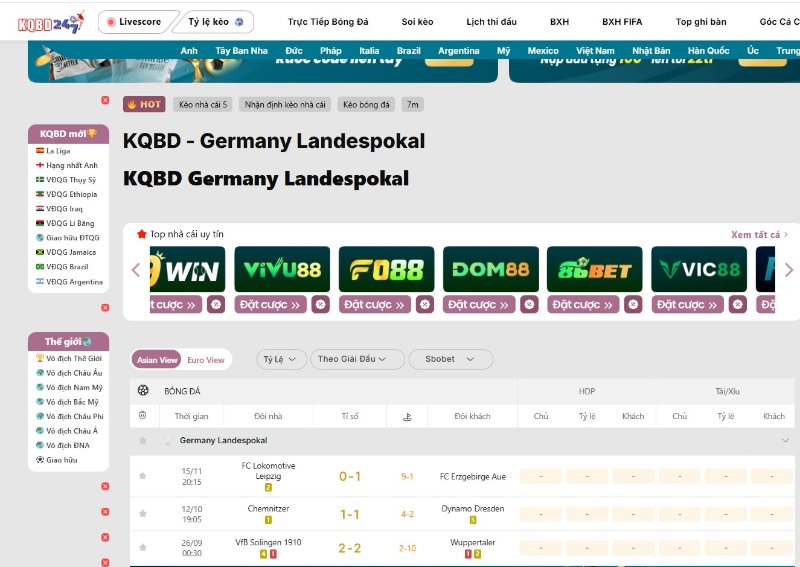This screenshot has width=800, height=567.
Task: Click the soccer ball icon beside BÓNG ĐÁ
Action: (x=143, y=391)
